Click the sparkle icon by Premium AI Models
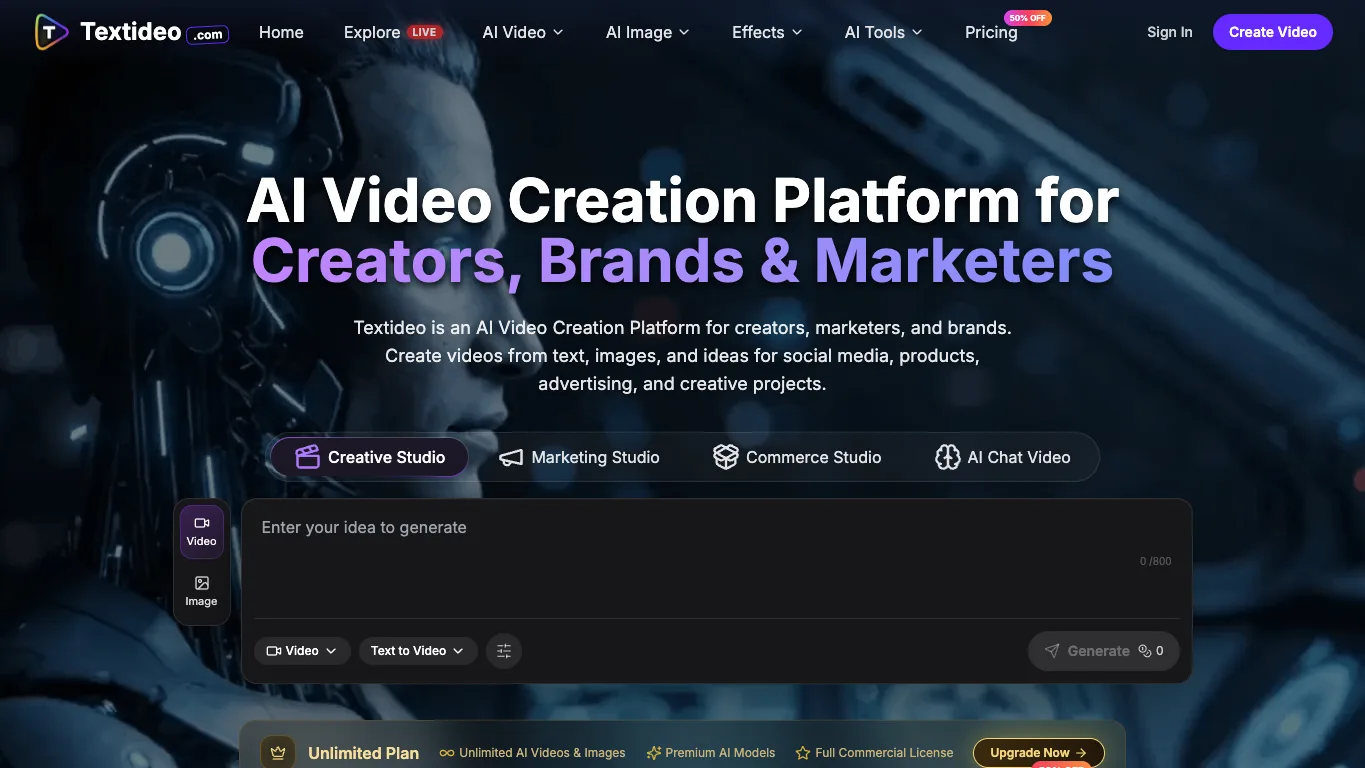Screen dimensions: 1365x768 654,753
